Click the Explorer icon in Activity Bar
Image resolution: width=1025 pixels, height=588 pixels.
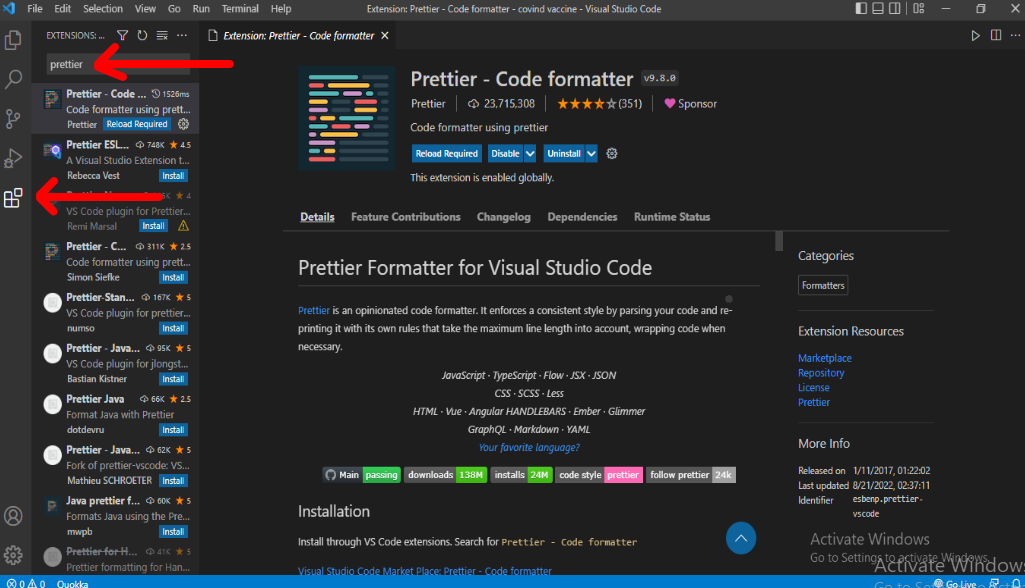[x=14, y=40]
